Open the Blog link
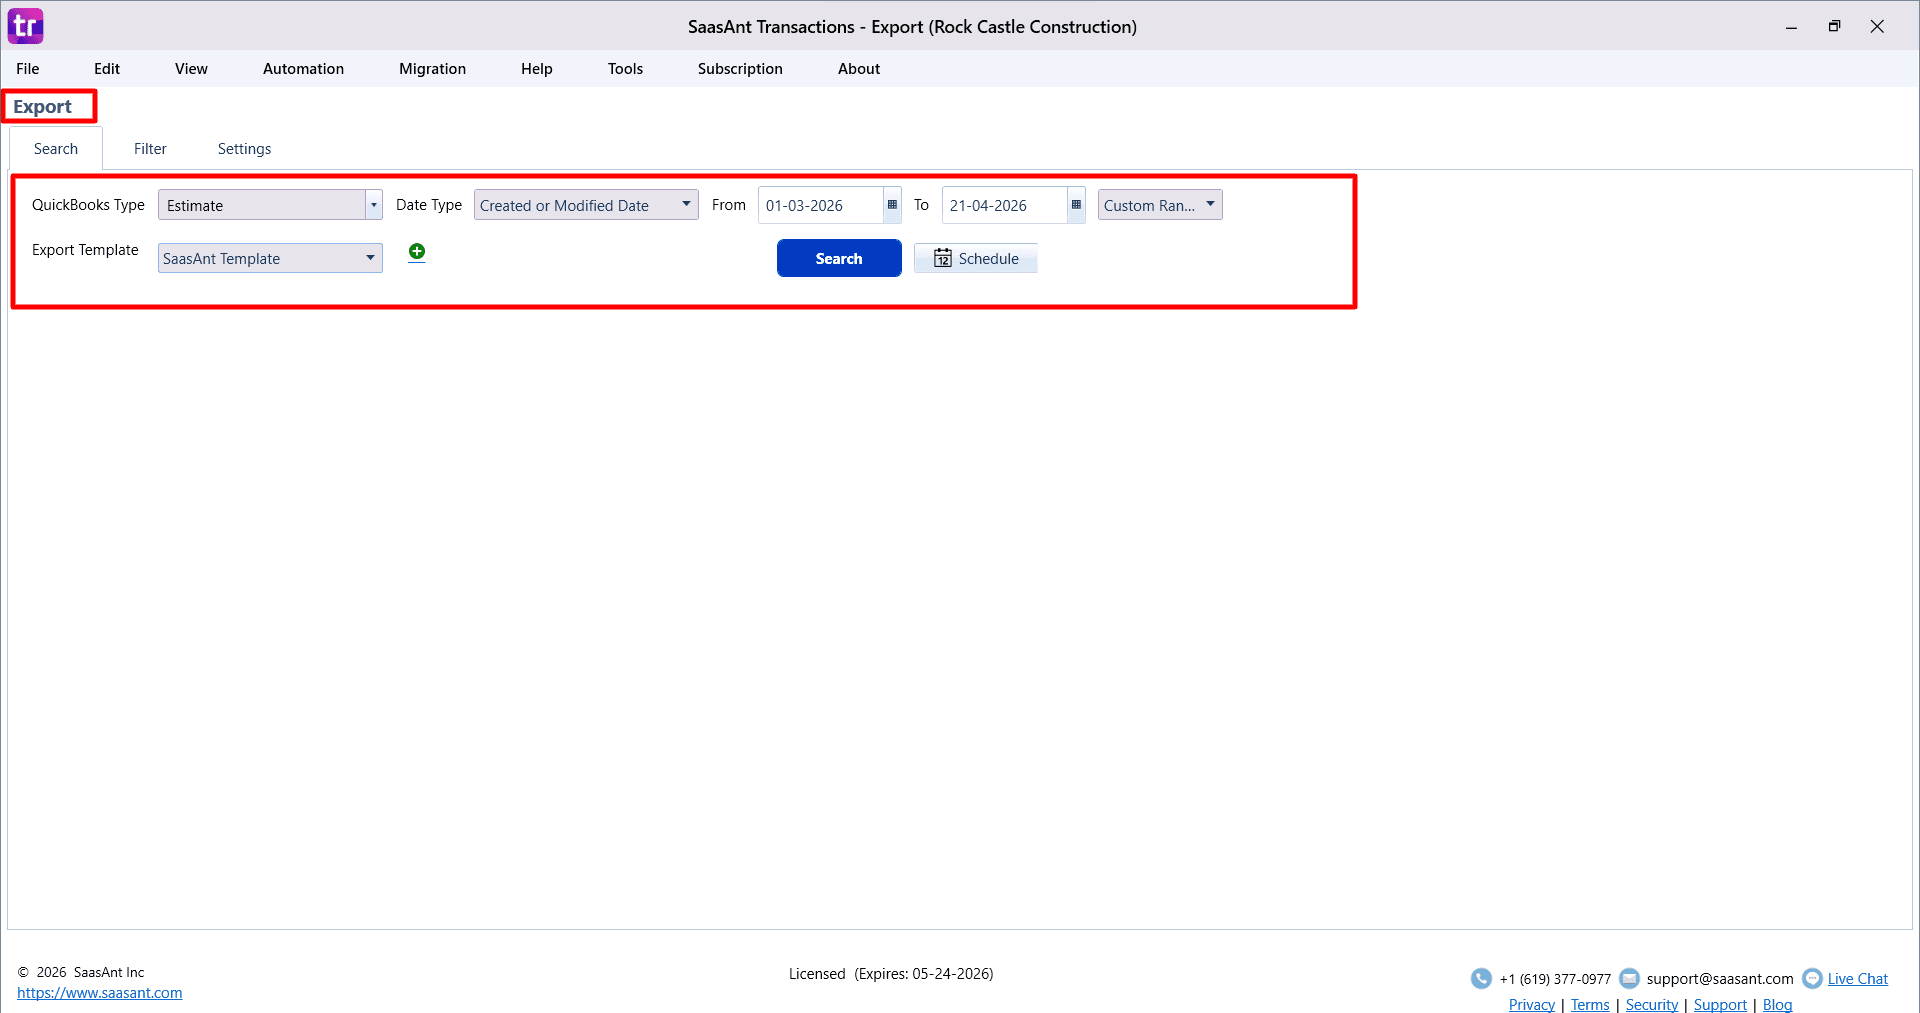Image resolution: width=1920 pixels, height=1013 pixels. click(x=1777, y=1004)
